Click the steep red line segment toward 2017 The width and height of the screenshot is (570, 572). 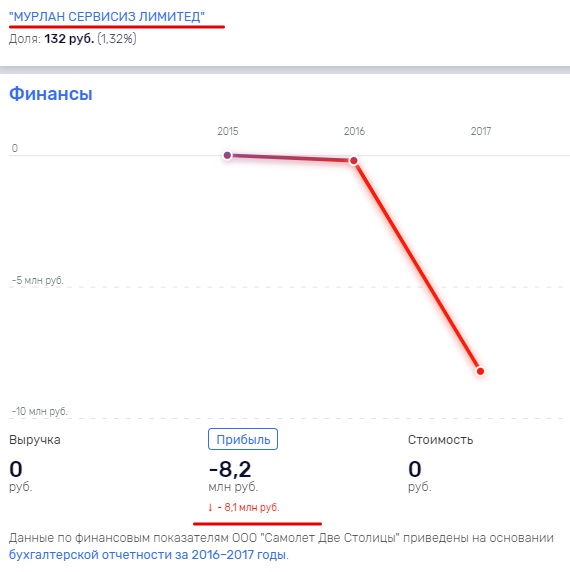(417, 266)
